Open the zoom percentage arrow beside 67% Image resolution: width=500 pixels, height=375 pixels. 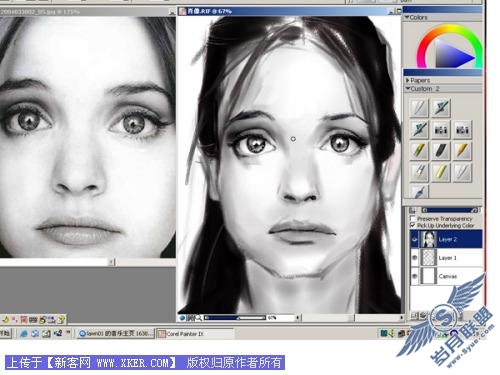coord(297,318)
